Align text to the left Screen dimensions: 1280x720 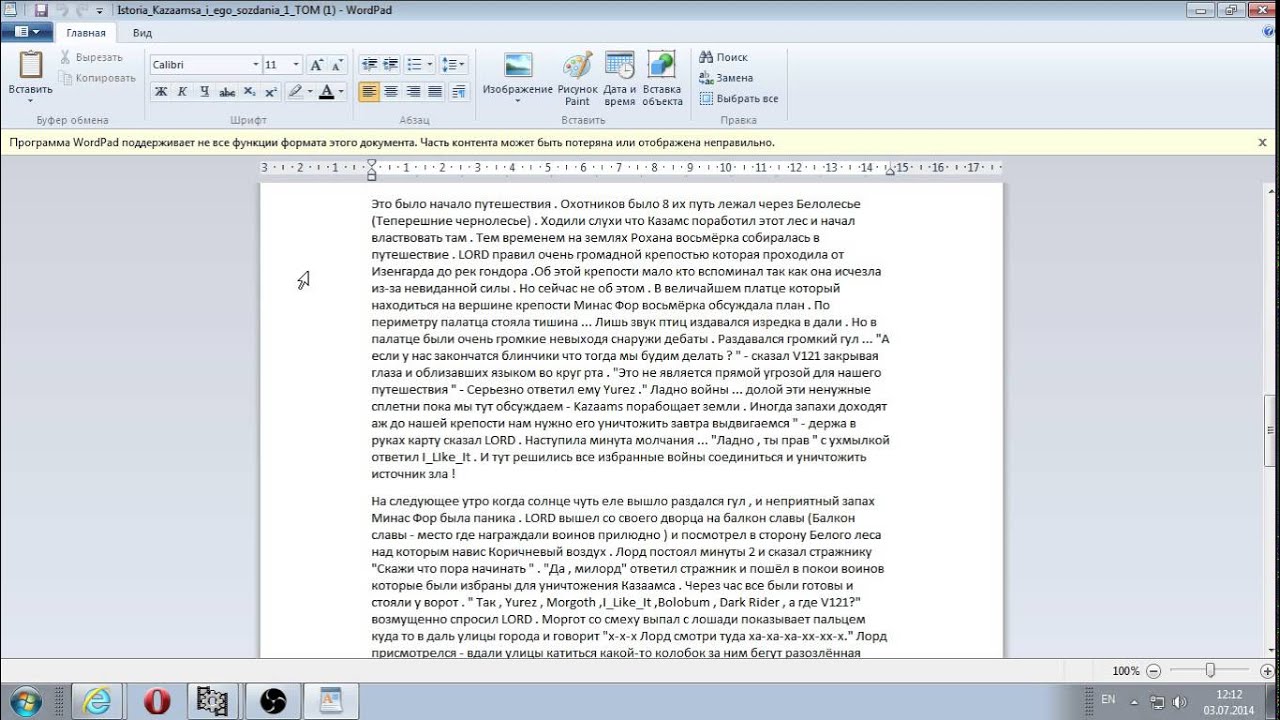pos(370,91)
